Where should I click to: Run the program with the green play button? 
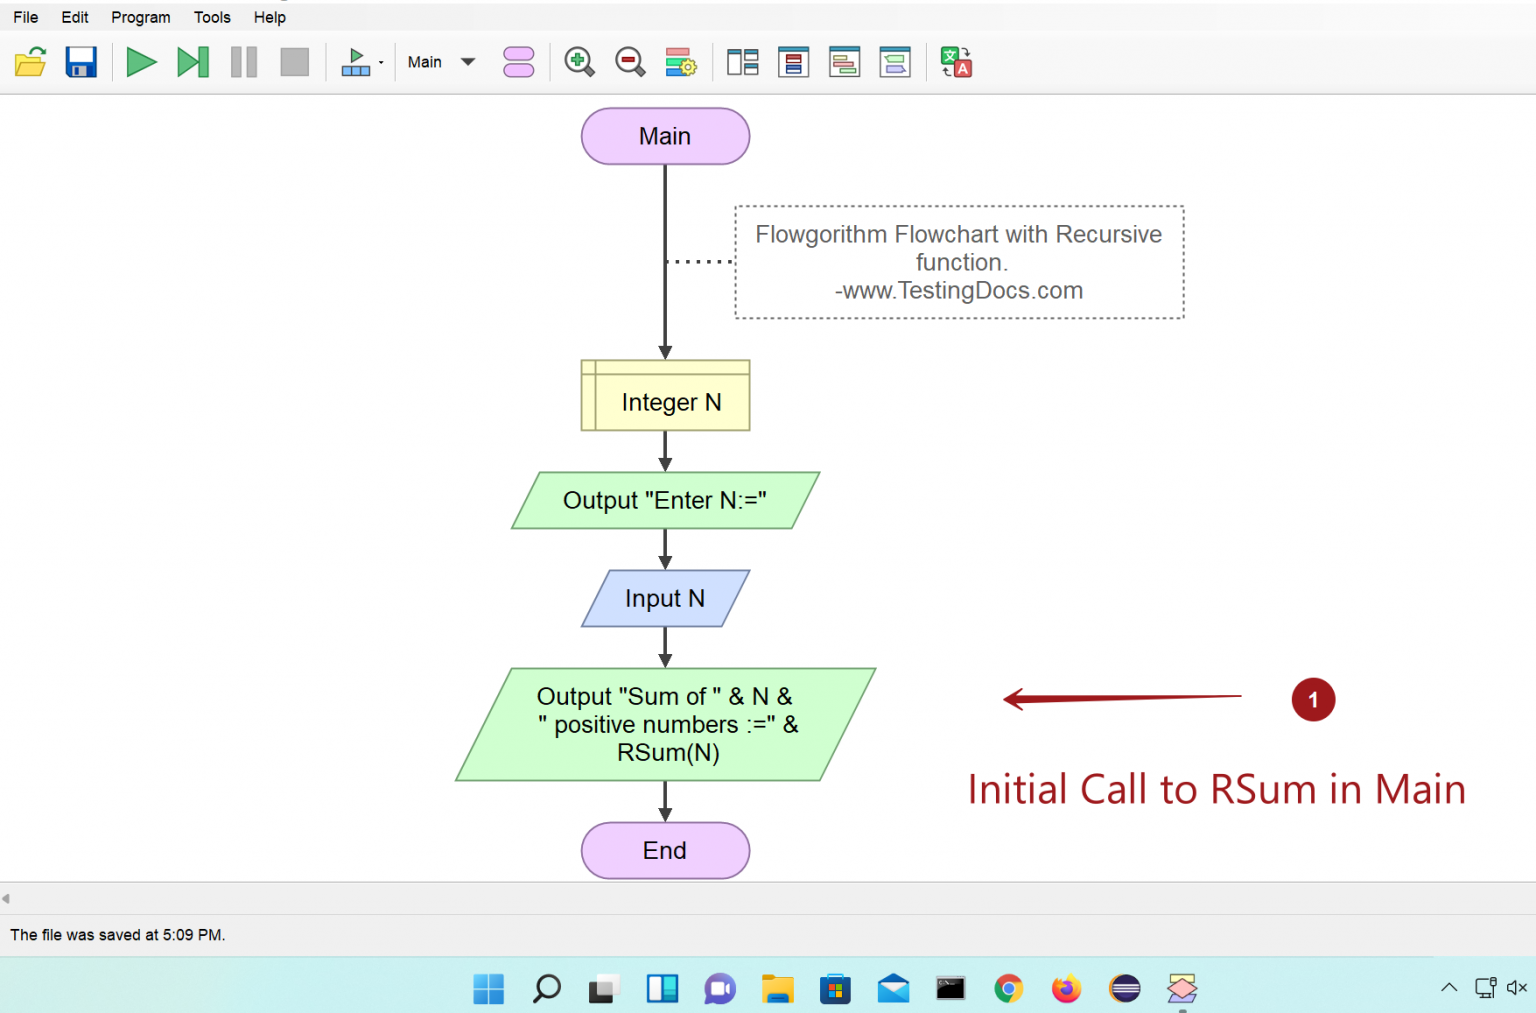(141, 62)
